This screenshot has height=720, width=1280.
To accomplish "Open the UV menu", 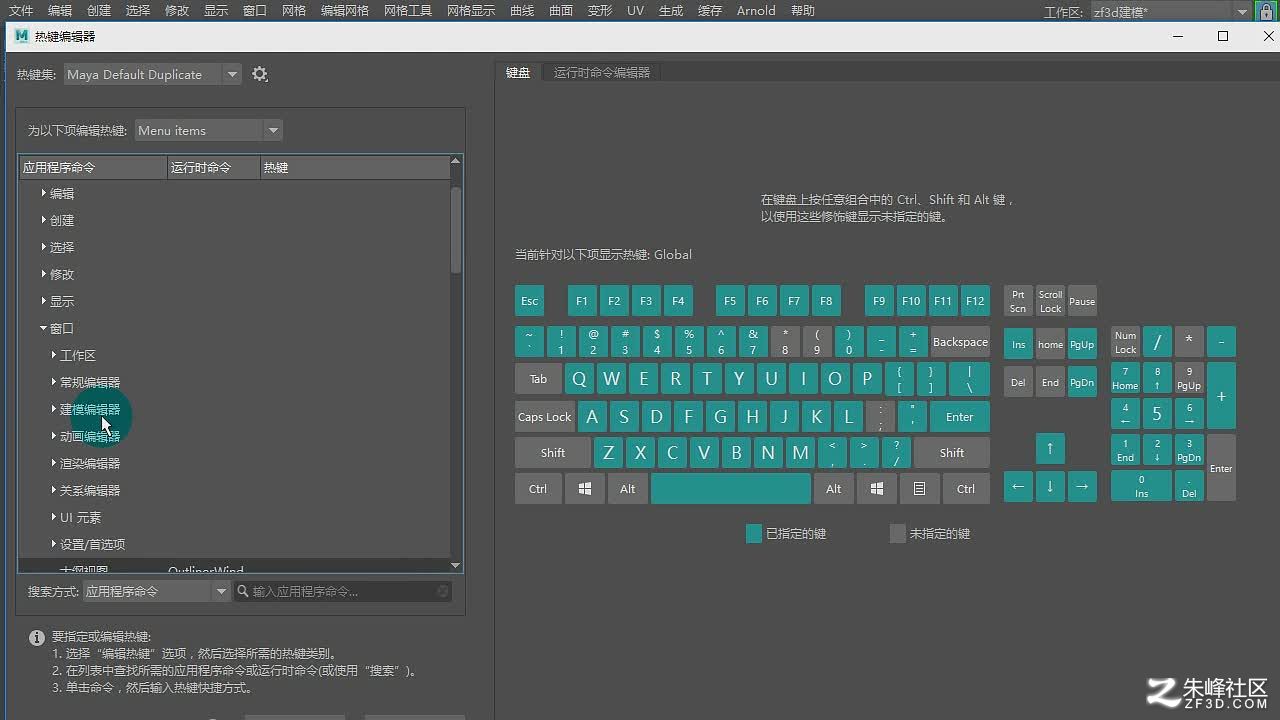I will 635,10.
